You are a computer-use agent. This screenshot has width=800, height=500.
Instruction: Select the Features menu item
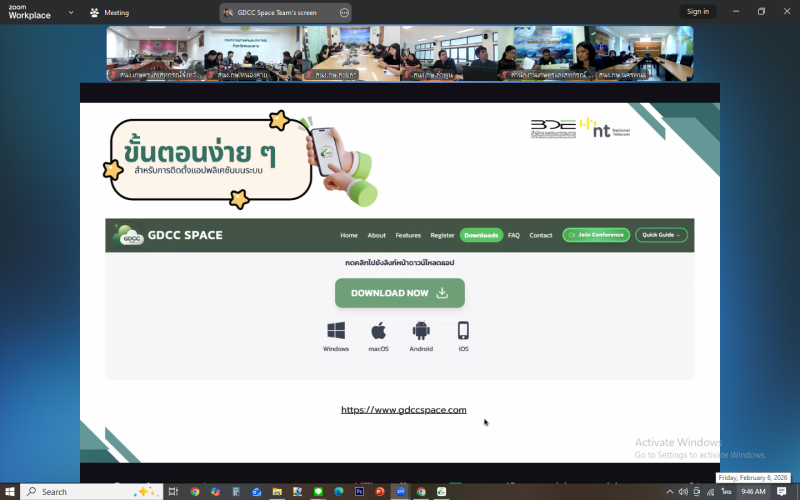[x=408, y=235]
